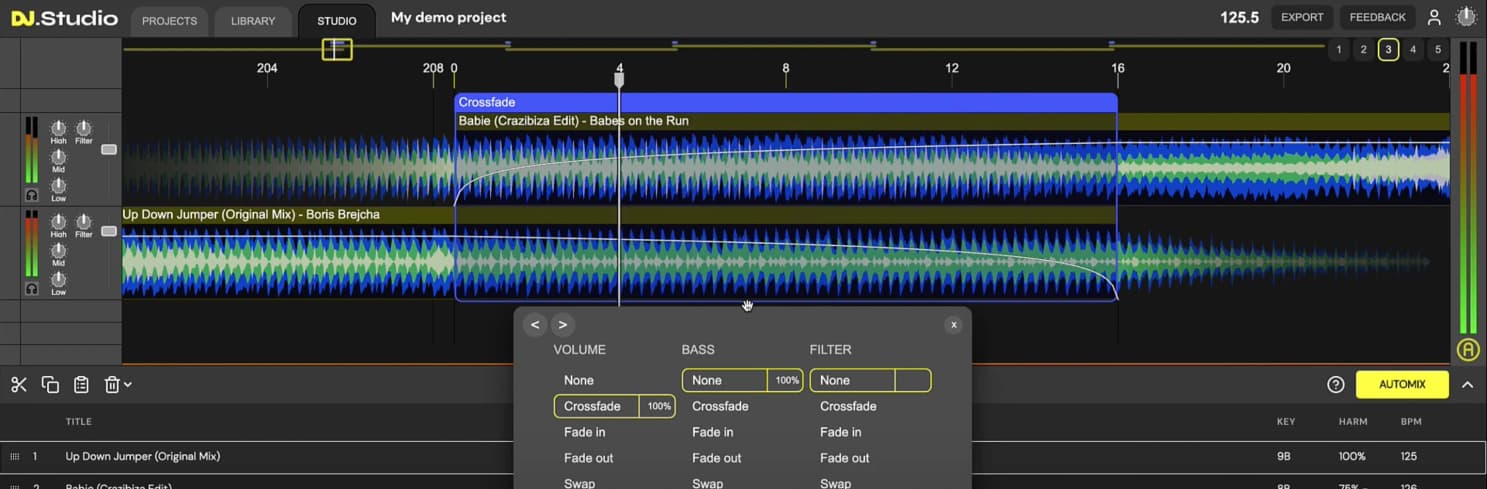Close the transition popup with x
Screen dimensions: 1487x489
pyautogui.click(x=954, y=324)
